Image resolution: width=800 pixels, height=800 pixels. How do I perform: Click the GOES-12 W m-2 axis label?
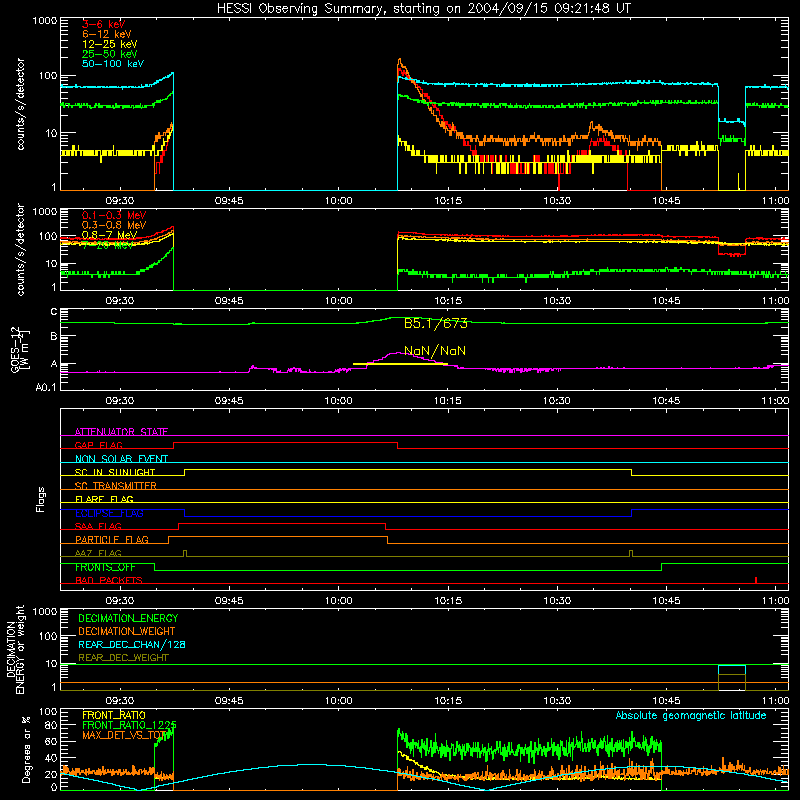pos(19,349)
